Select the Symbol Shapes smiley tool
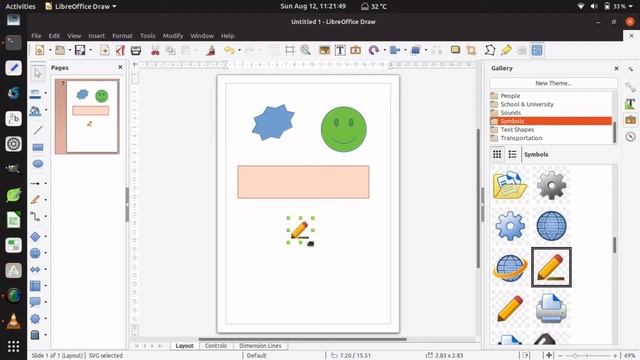 (x=36, y=253)
